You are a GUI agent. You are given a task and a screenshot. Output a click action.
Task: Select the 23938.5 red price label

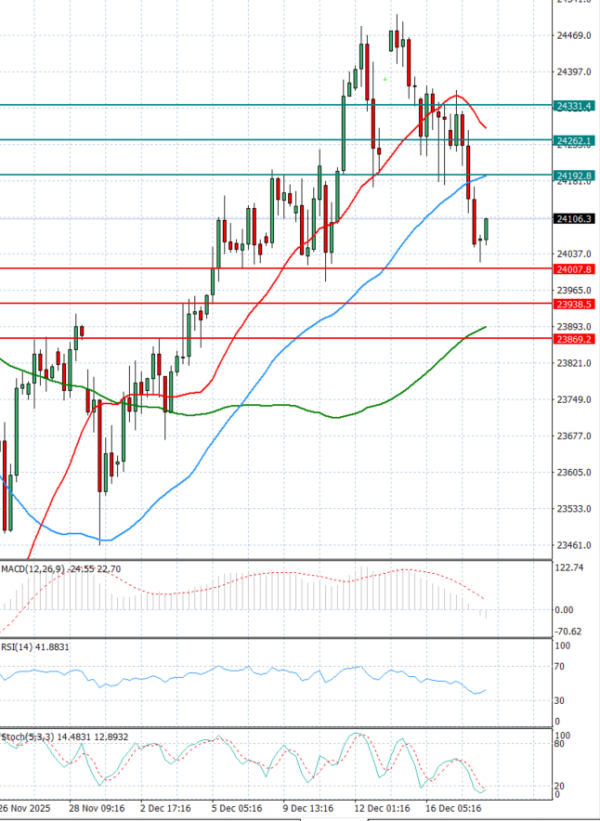click(x=575, y=304)
